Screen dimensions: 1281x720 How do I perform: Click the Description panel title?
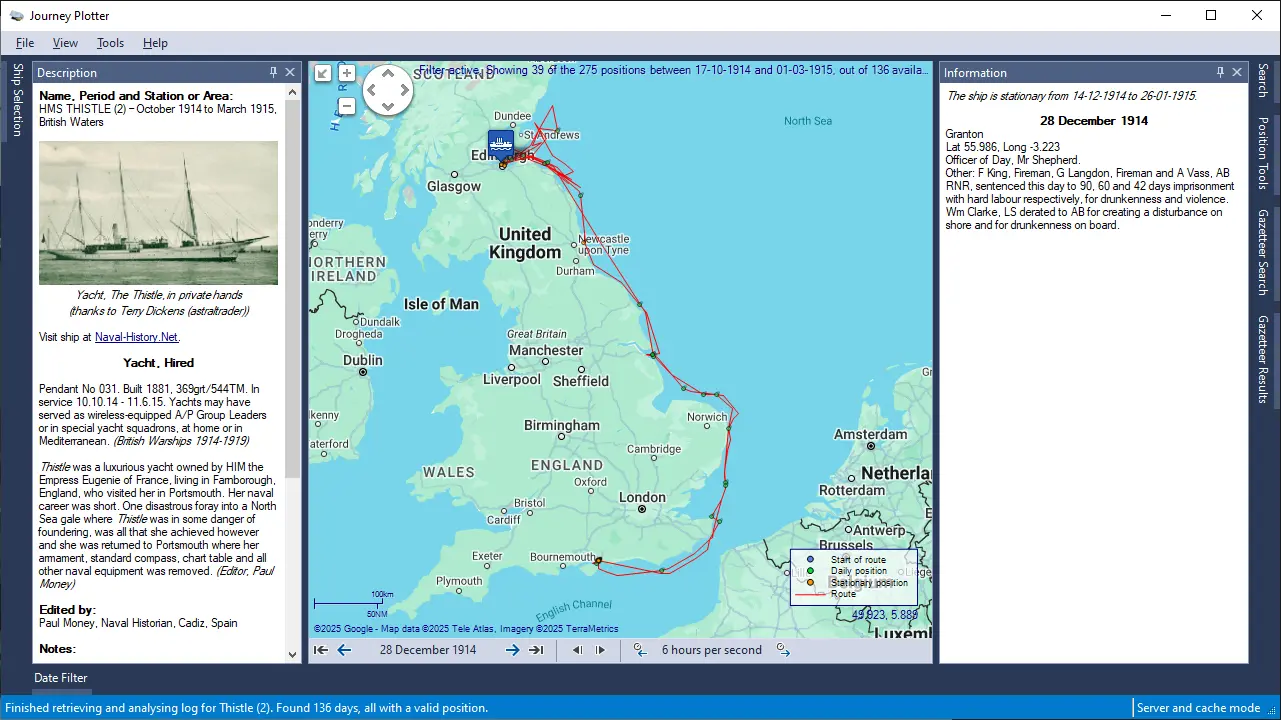[x=67, y=73]
